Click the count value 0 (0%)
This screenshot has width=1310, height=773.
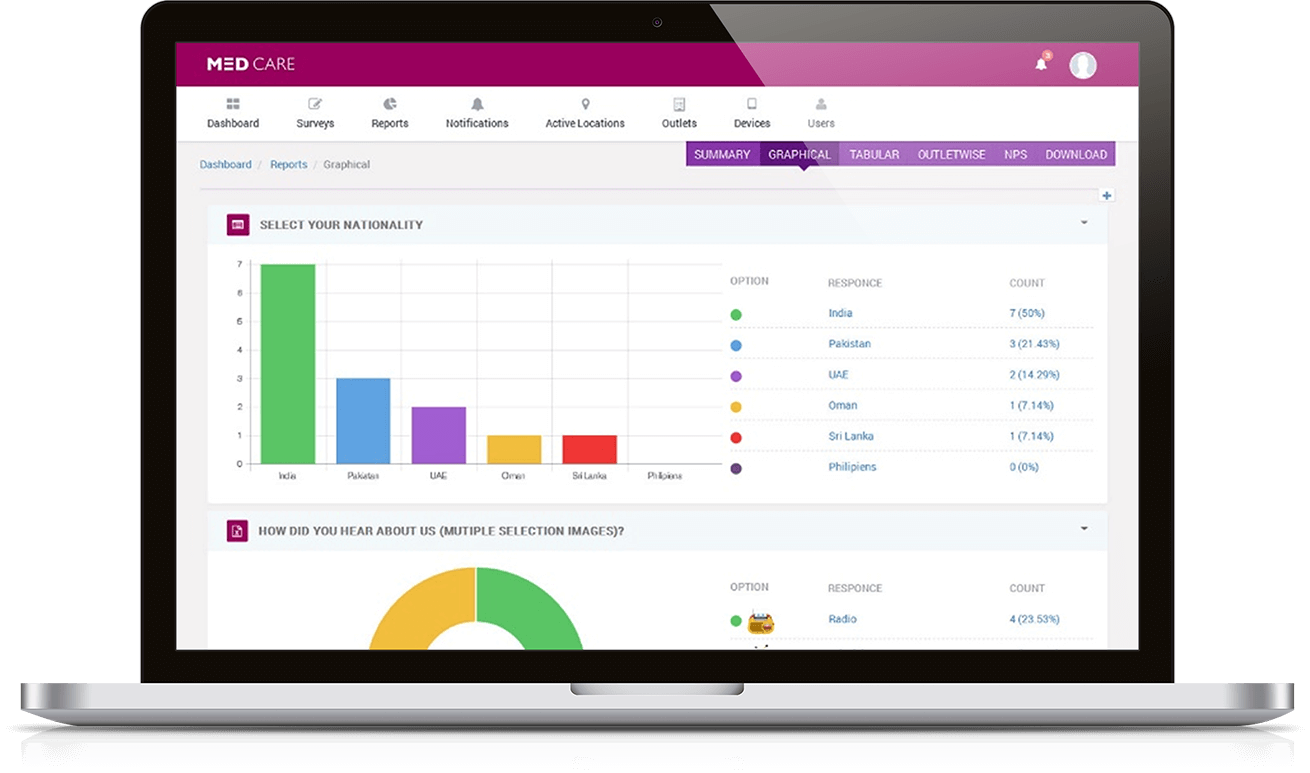1024,467
